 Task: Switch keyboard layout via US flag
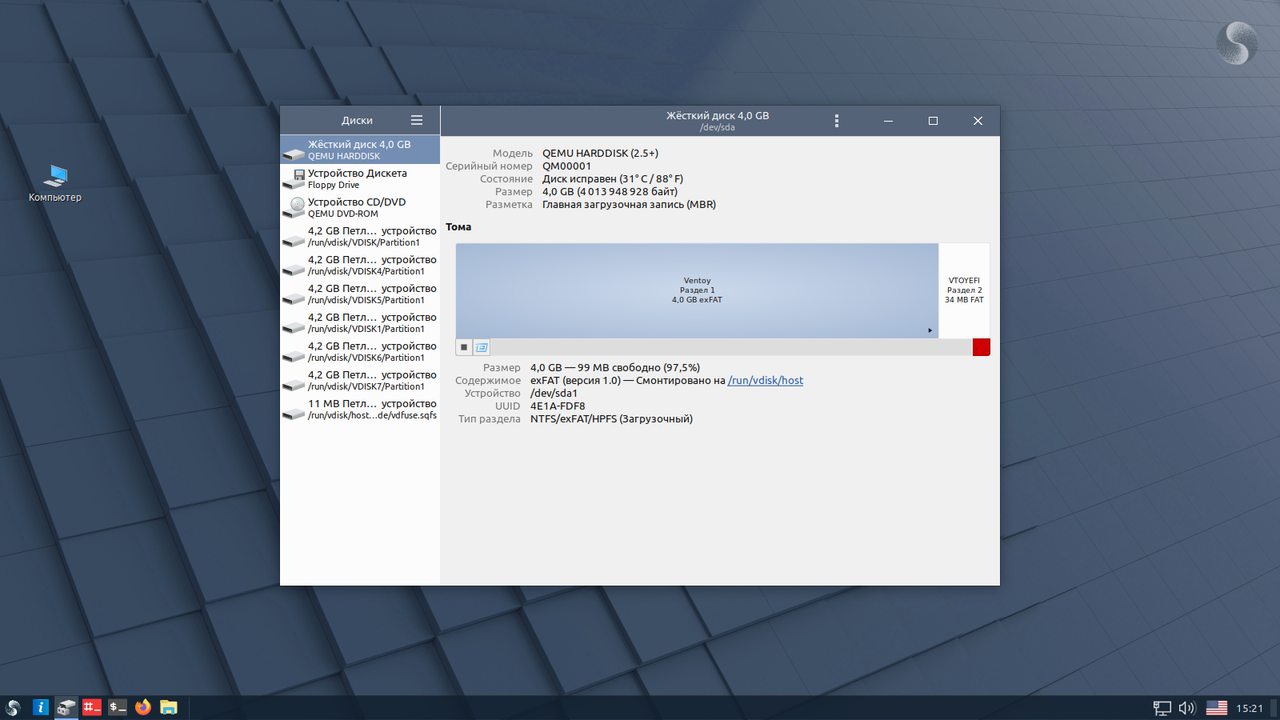point(1217,708)
